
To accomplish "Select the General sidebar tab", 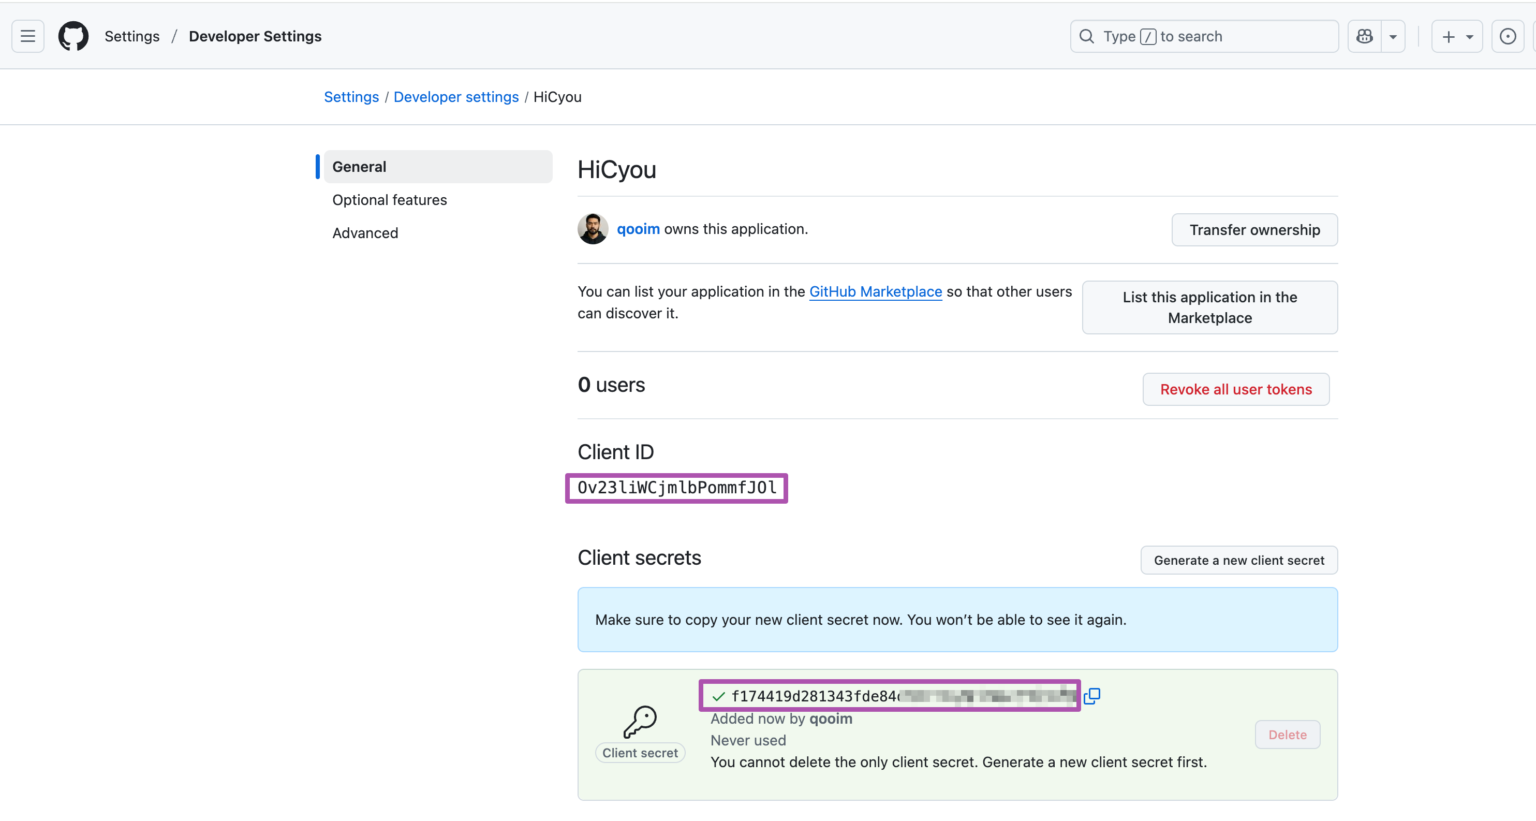I will coord(438,167).
